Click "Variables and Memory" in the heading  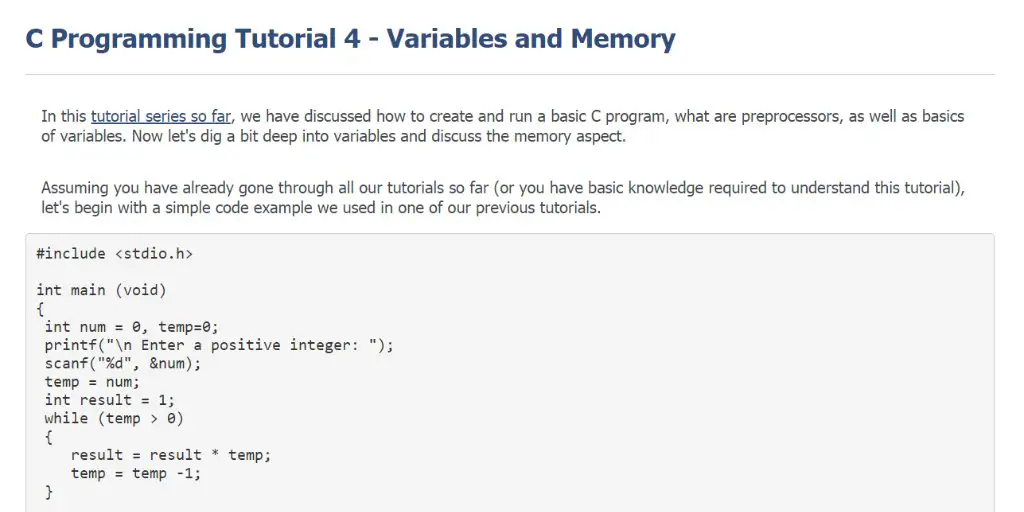click(531, 39)
